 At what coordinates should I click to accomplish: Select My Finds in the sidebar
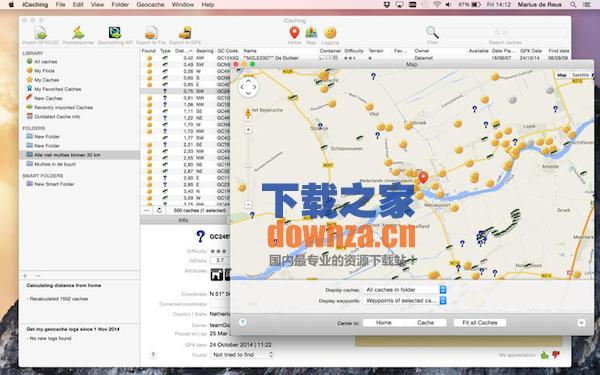tap(44, 71)
